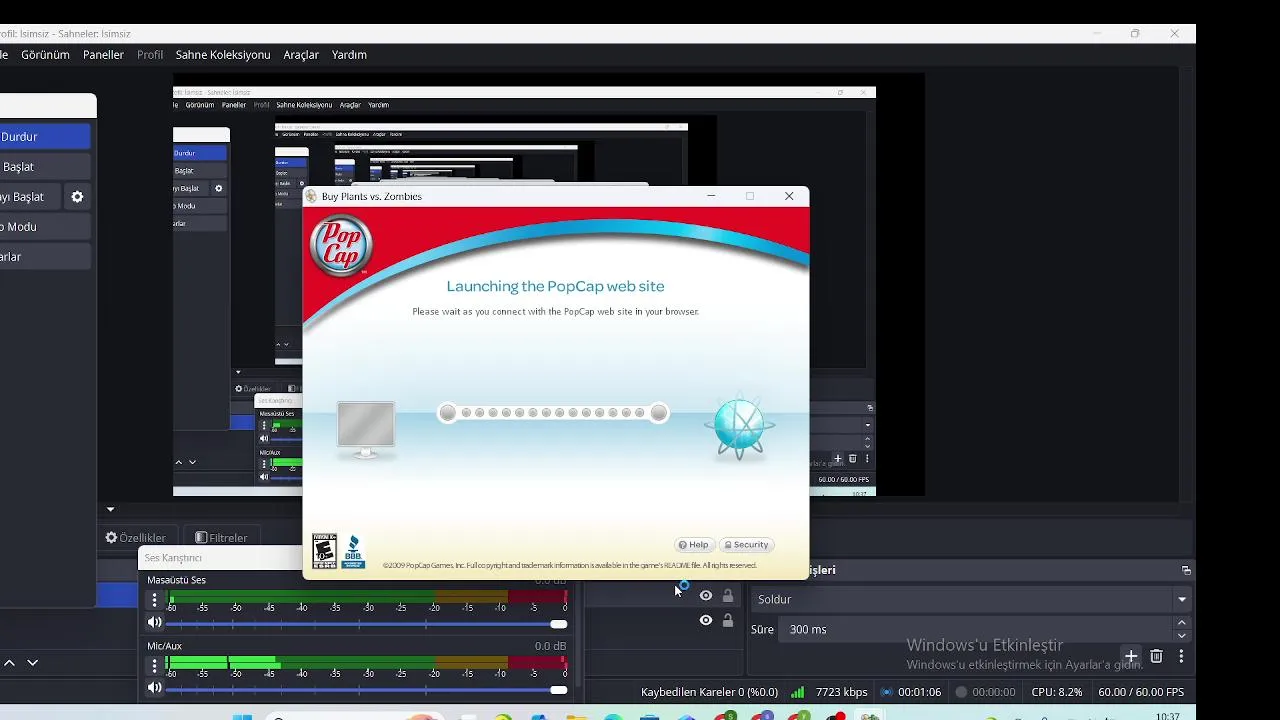Undock the scene transitions panel icon
Viewport: 1280px width, 720px height.
click(1186, 570)
